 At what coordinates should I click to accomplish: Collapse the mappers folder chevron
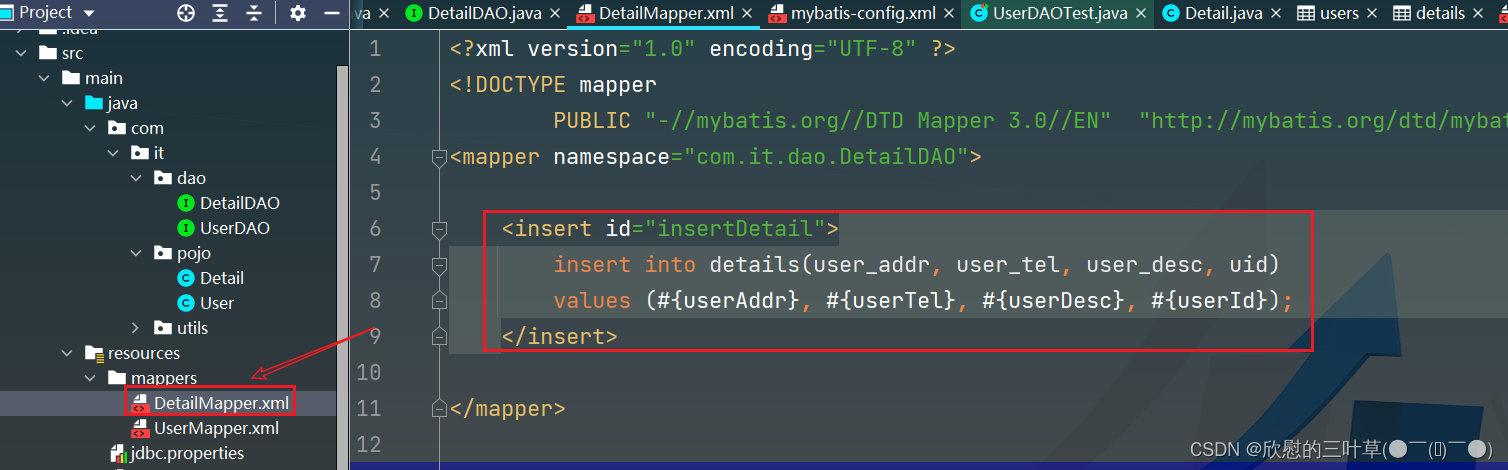tap(90, 378)
